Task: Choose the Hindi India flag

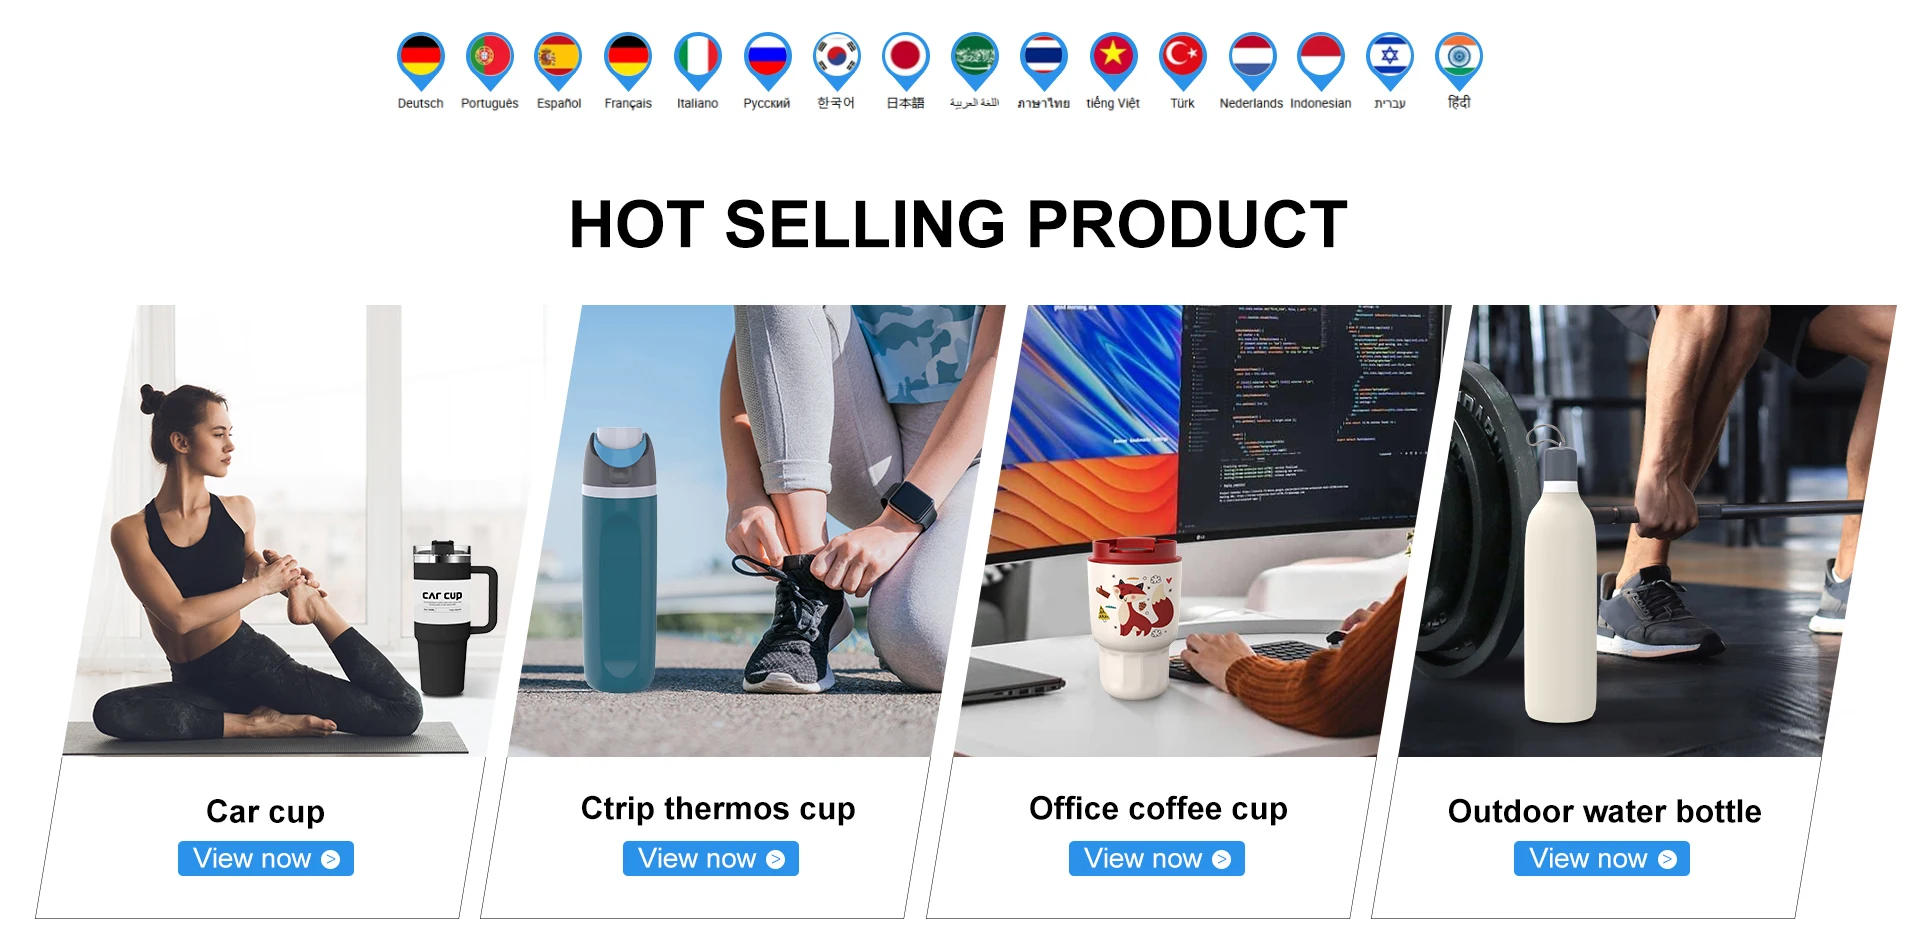Action: [x=1459, y=60]
